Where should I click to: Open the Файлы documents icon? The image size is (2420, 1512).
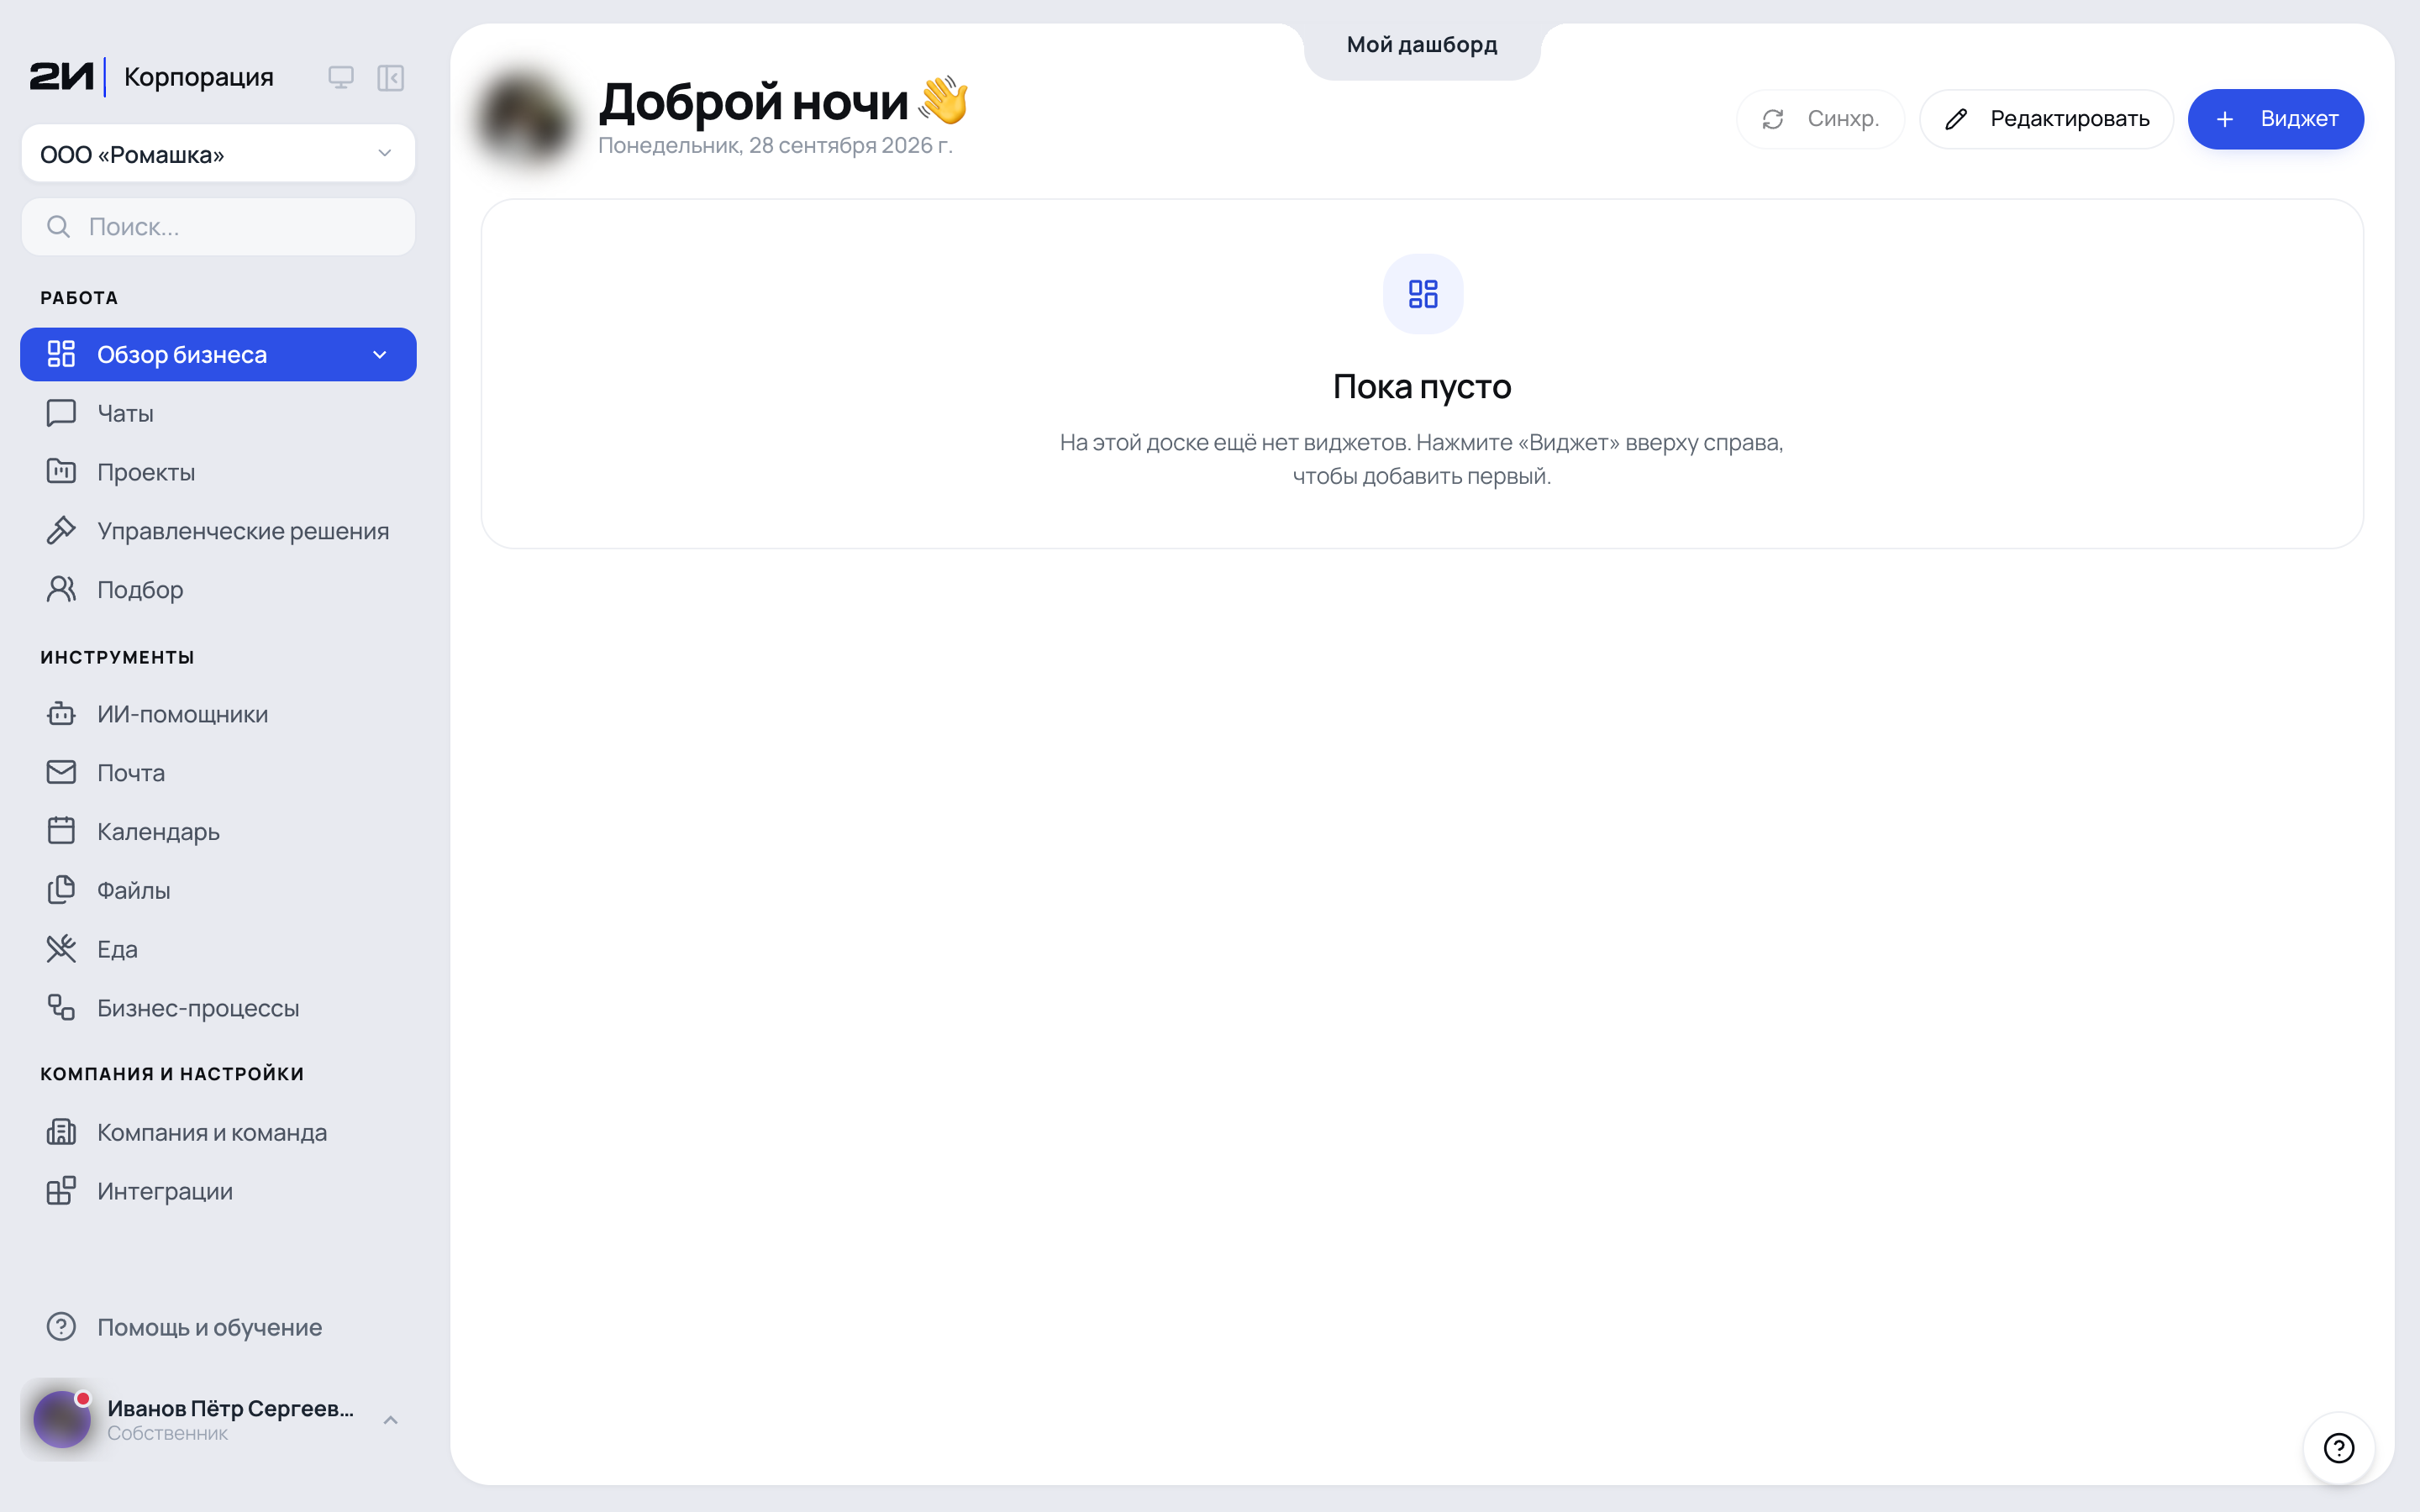click(61, 890)
